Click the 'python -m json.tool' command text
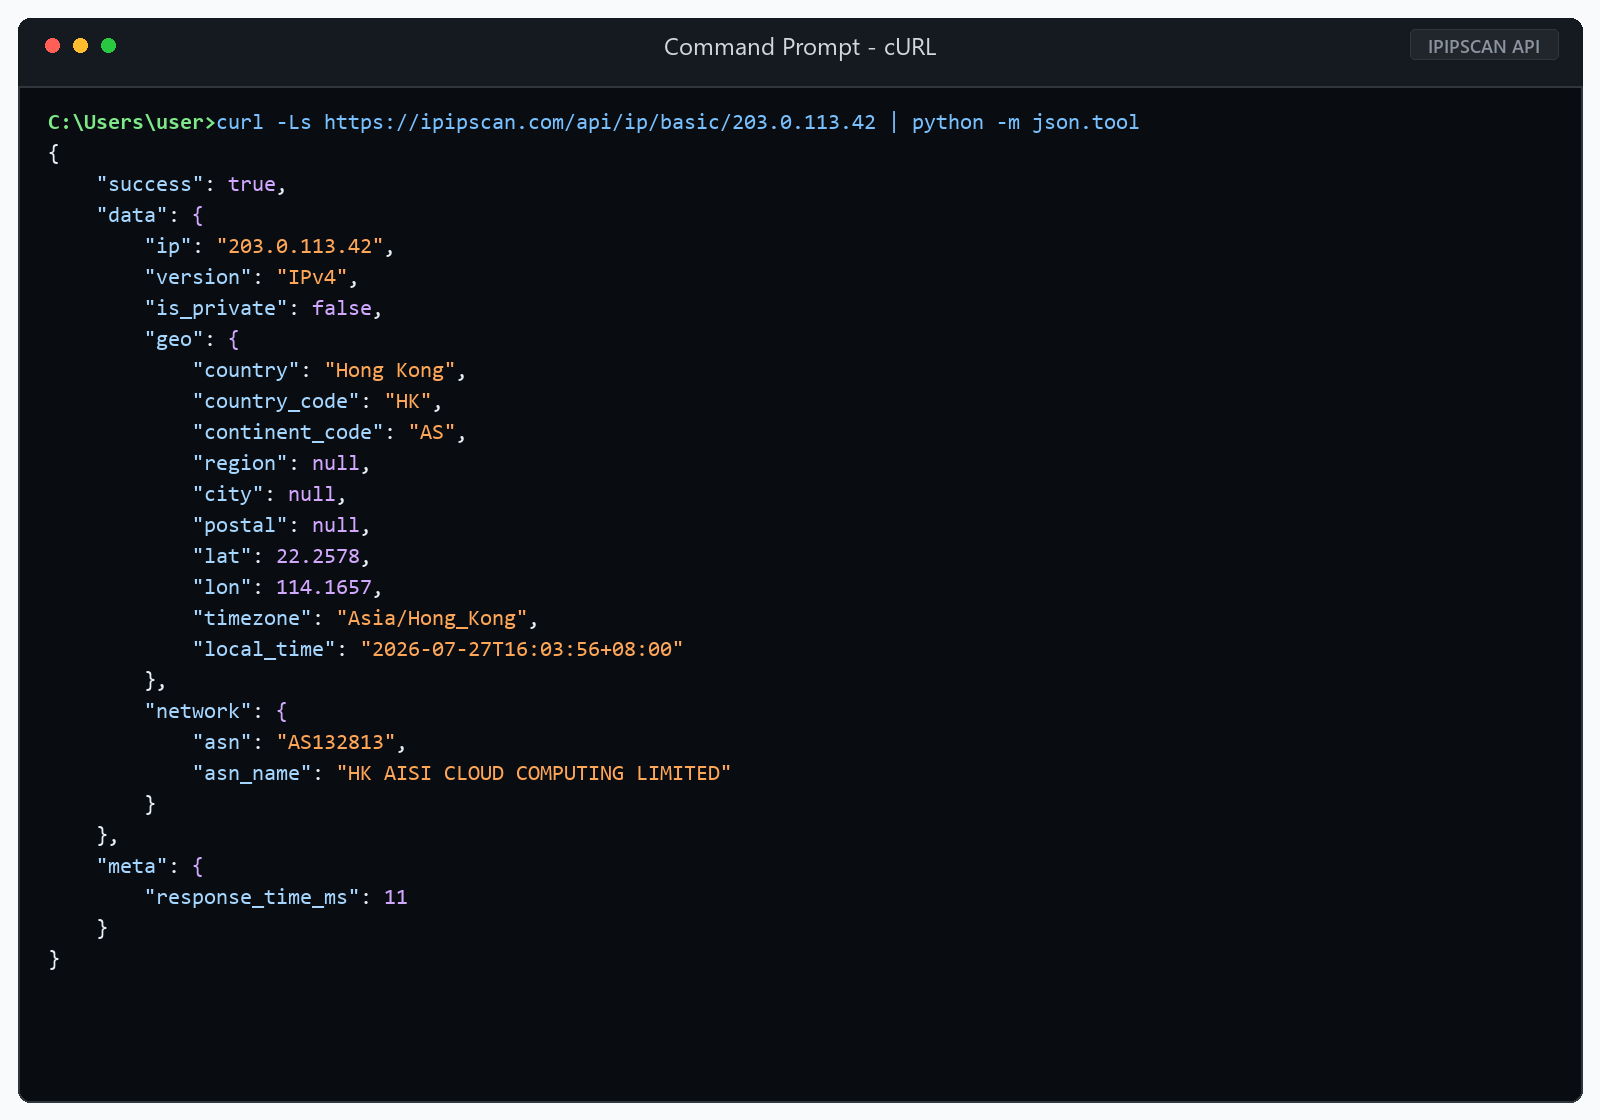Screen dimensions: 1600x1120 tap(1025, 122)
